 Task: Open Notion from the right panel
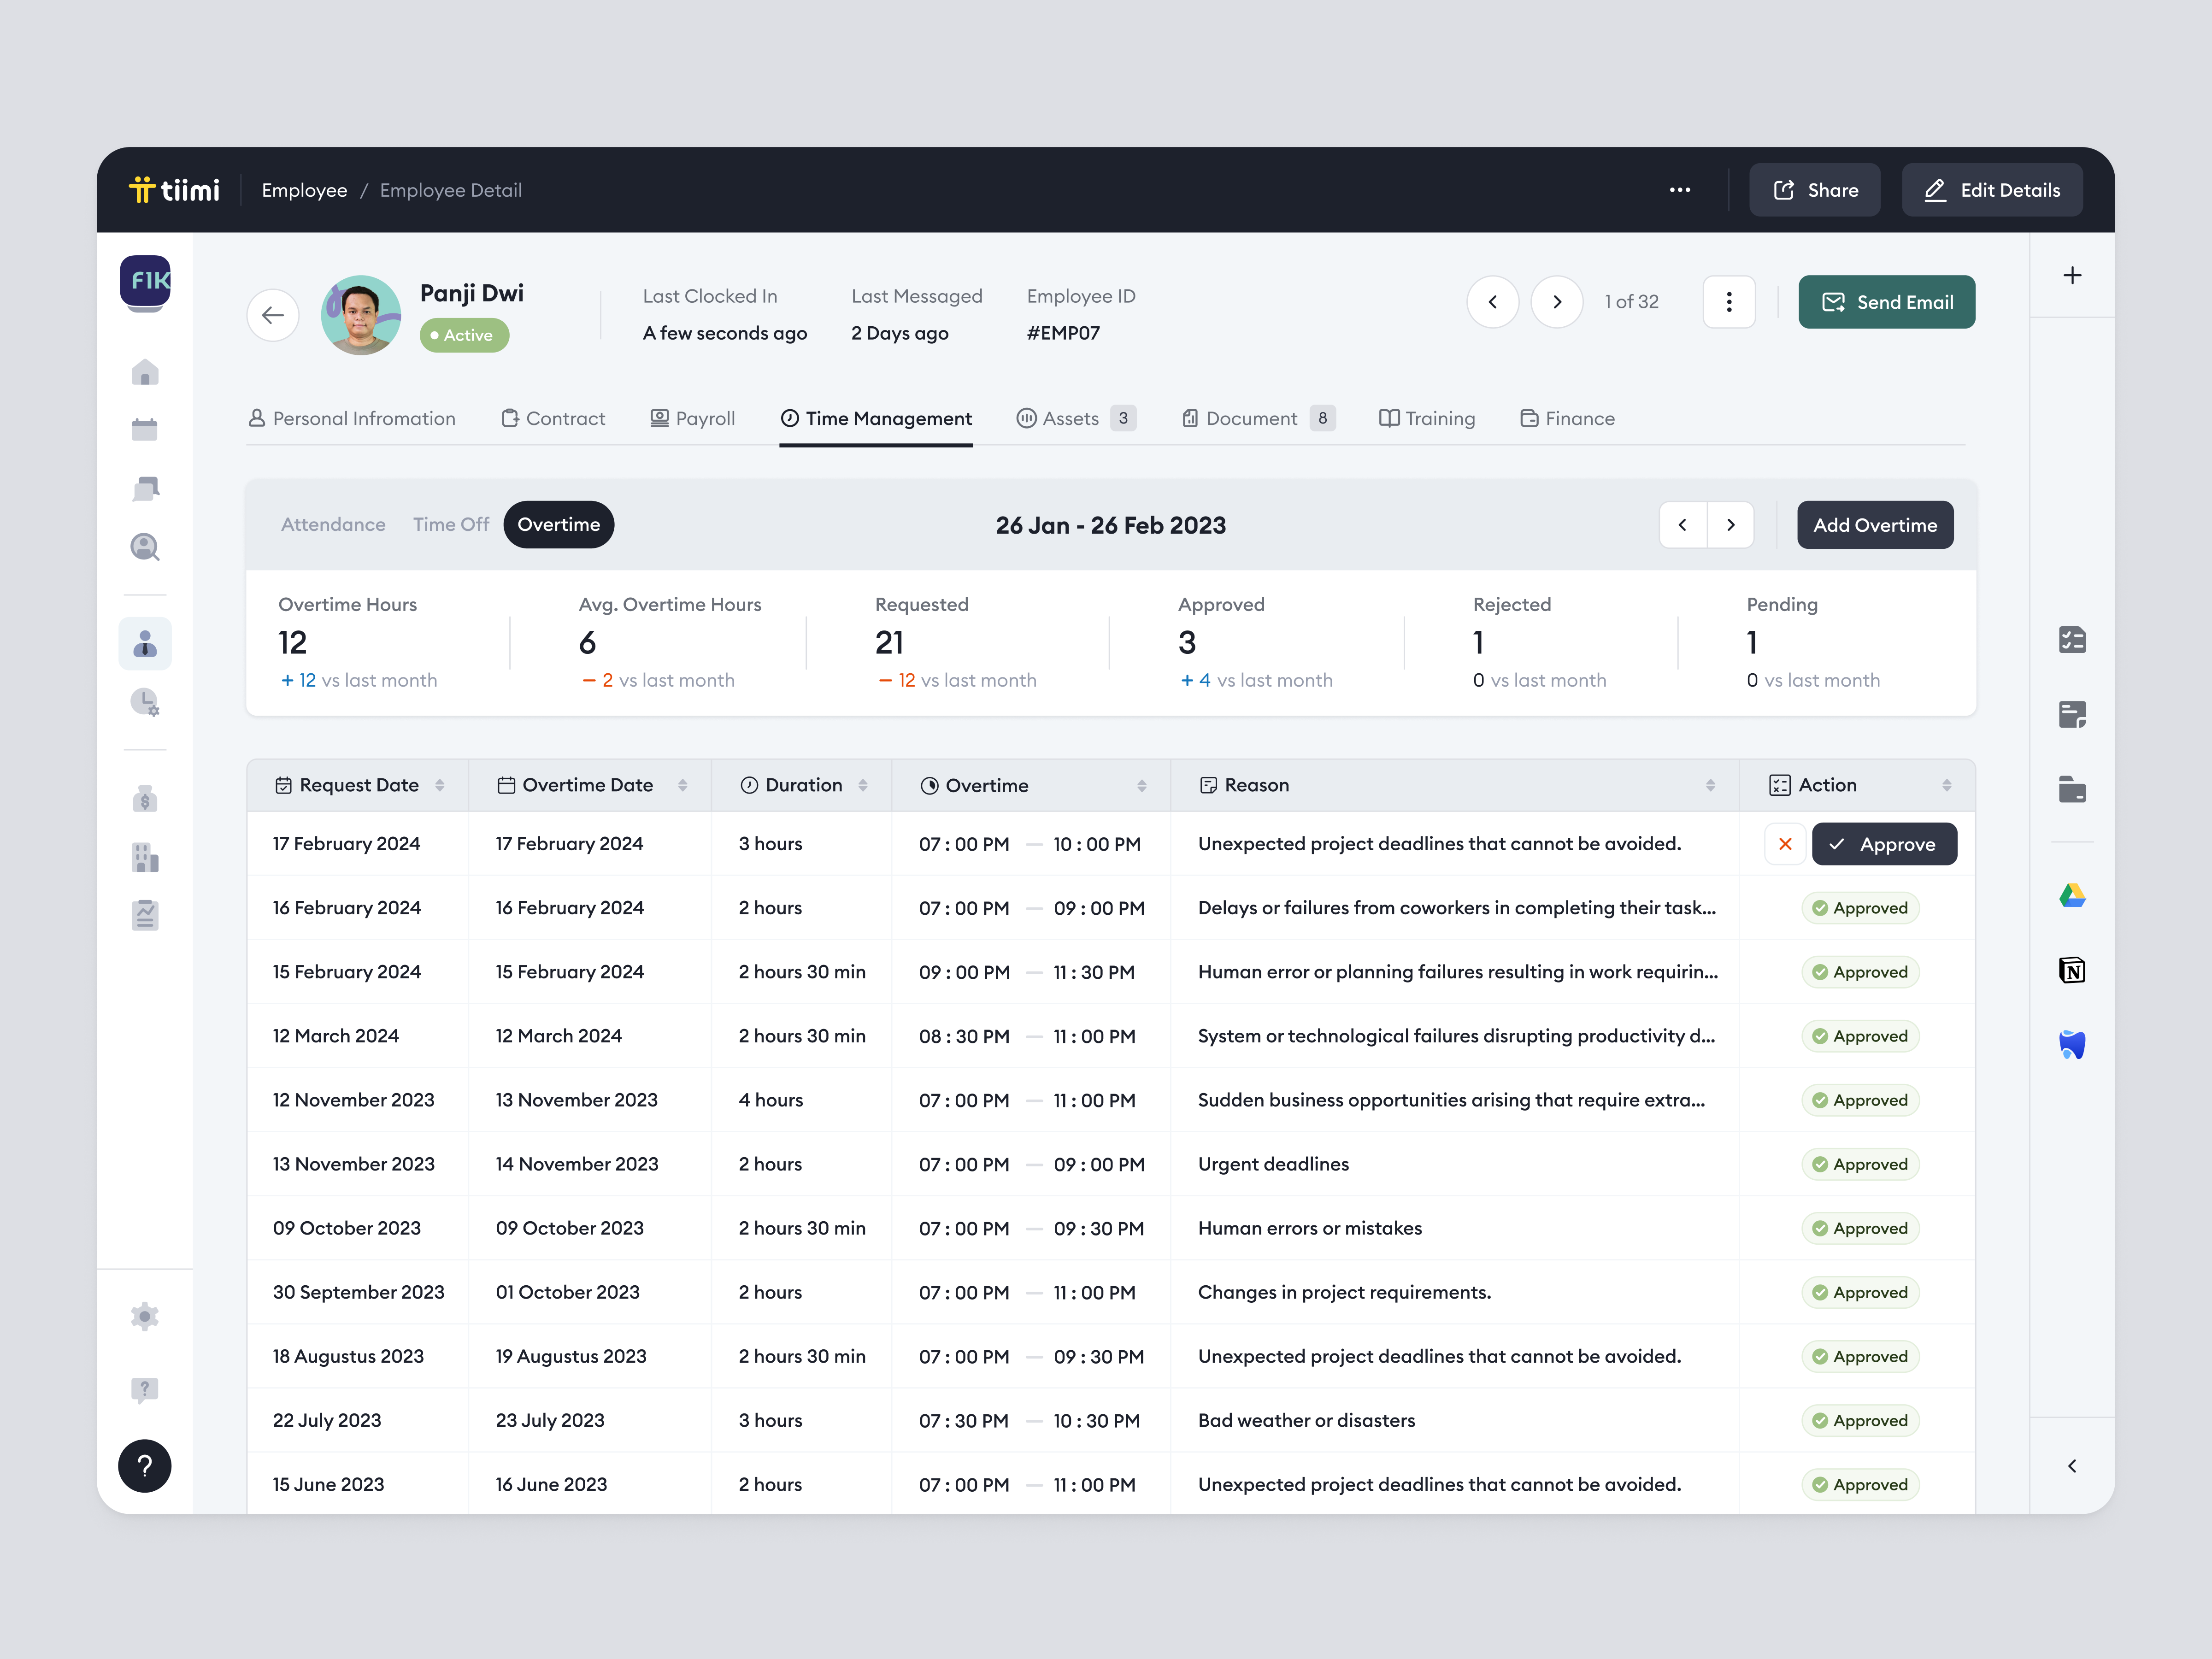click(2072, 969)
